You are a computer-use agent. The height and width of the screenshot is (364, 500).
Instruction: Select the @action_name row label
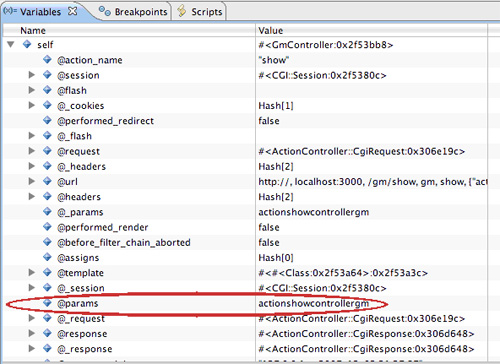(90, 60)
